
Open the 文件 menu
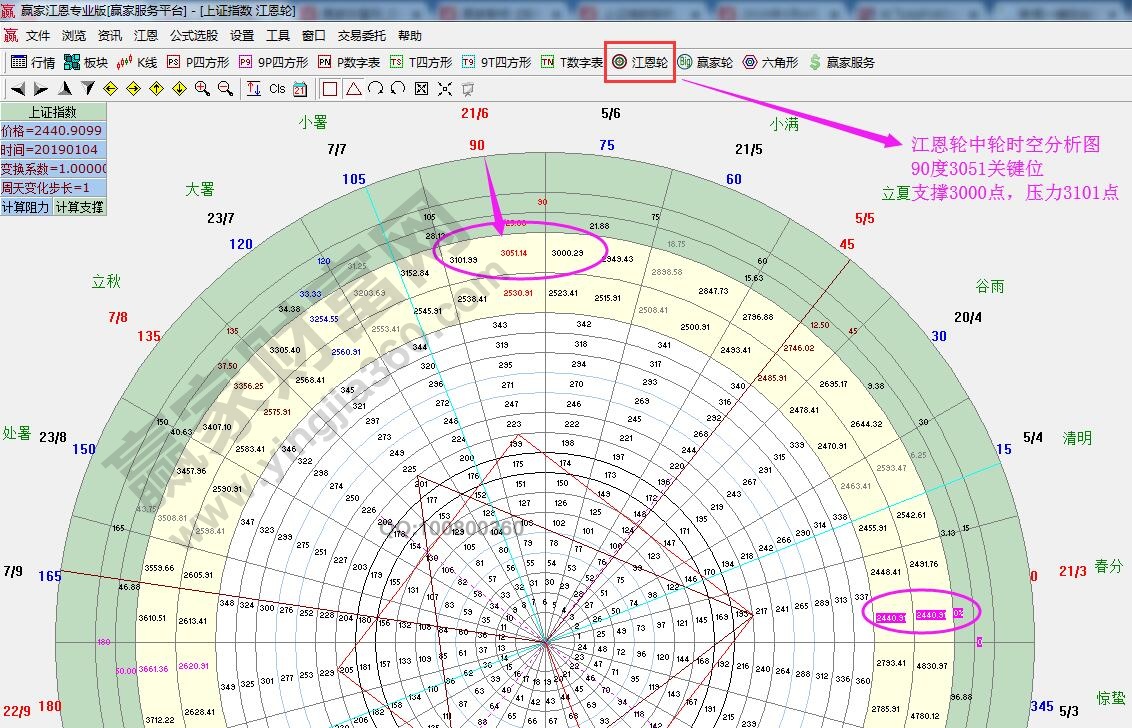[x=38, y=35]
